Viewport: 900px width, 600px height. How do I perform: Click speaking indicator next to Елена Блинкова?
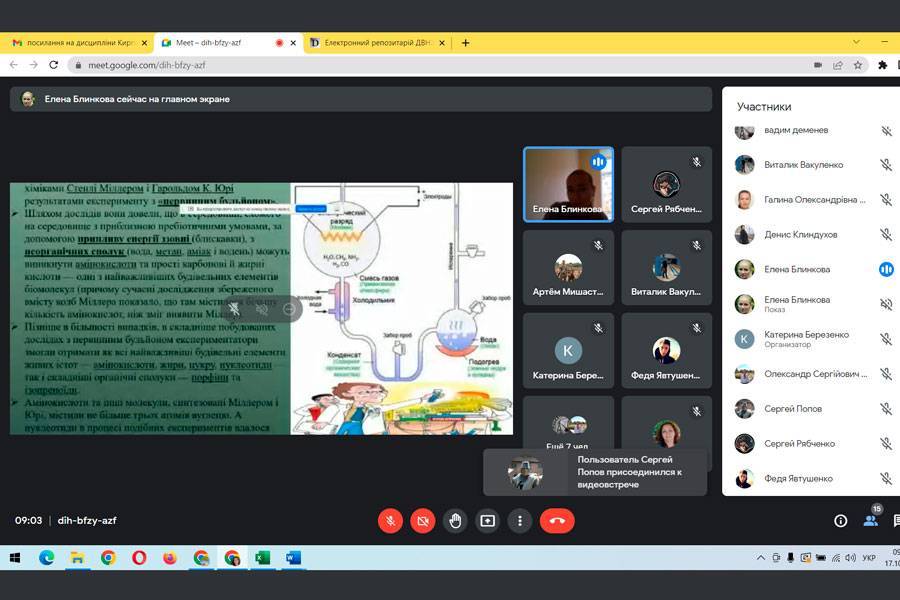886,269
